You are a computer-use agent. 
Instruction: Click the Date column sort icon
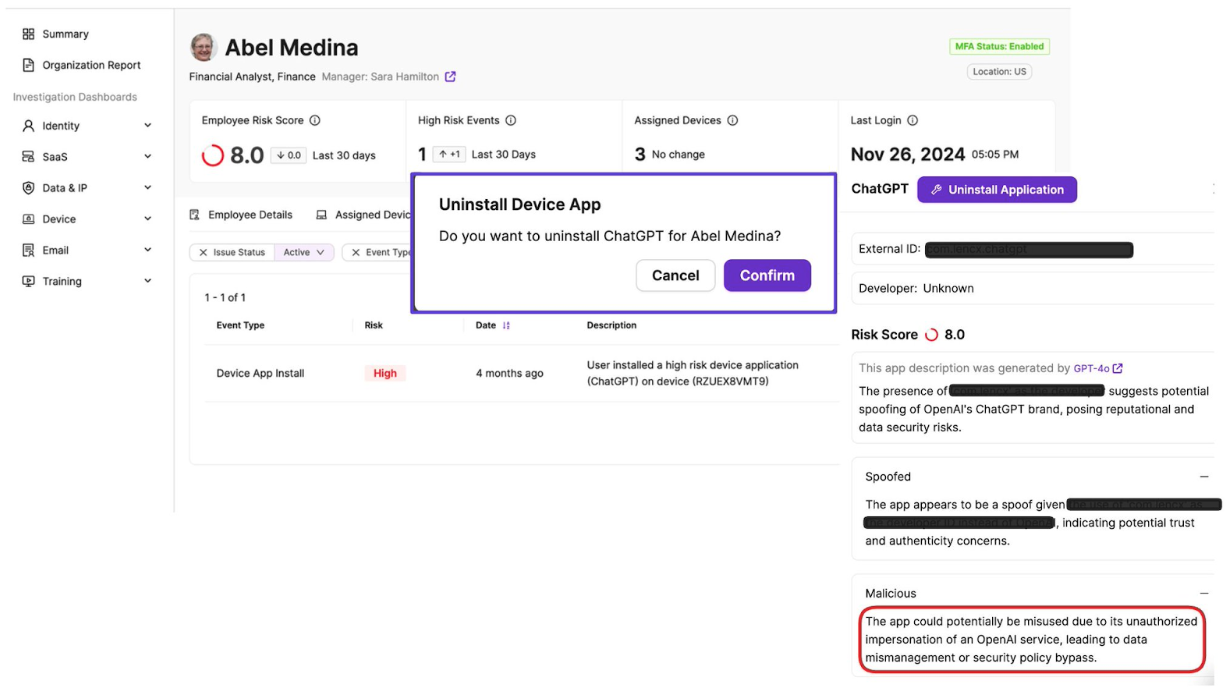click(506, 326)
